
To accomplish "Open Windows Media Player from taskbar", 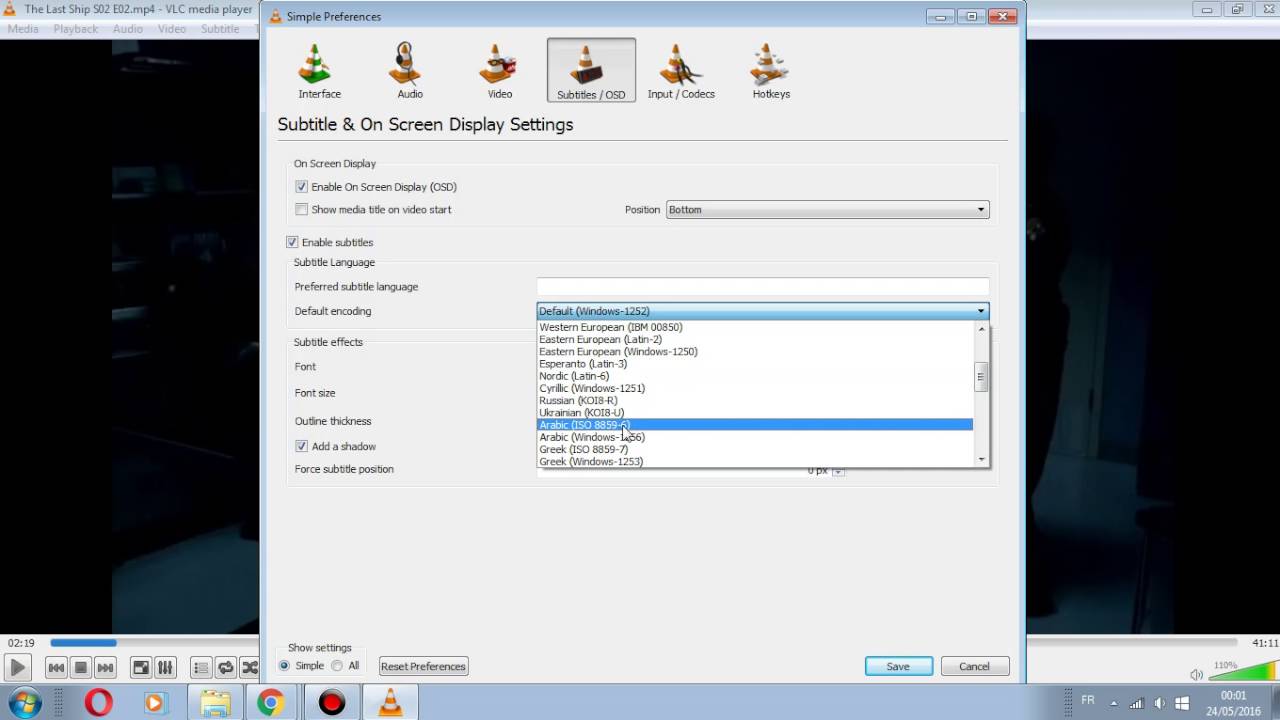I will pyautogui.click(x=154, y=703).
